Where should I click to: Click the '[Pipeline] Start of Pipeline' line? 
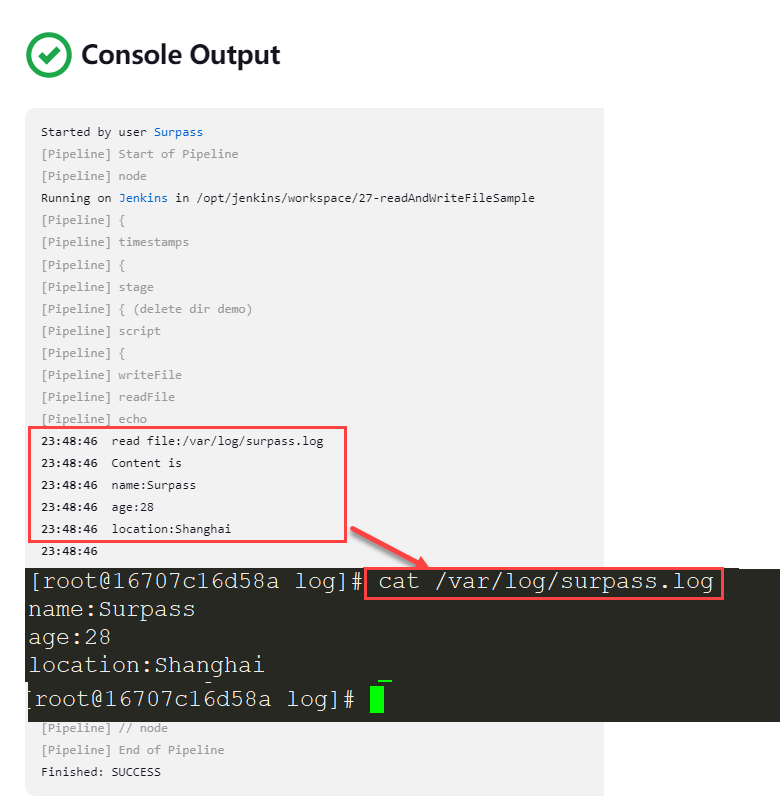pos(140,154)
